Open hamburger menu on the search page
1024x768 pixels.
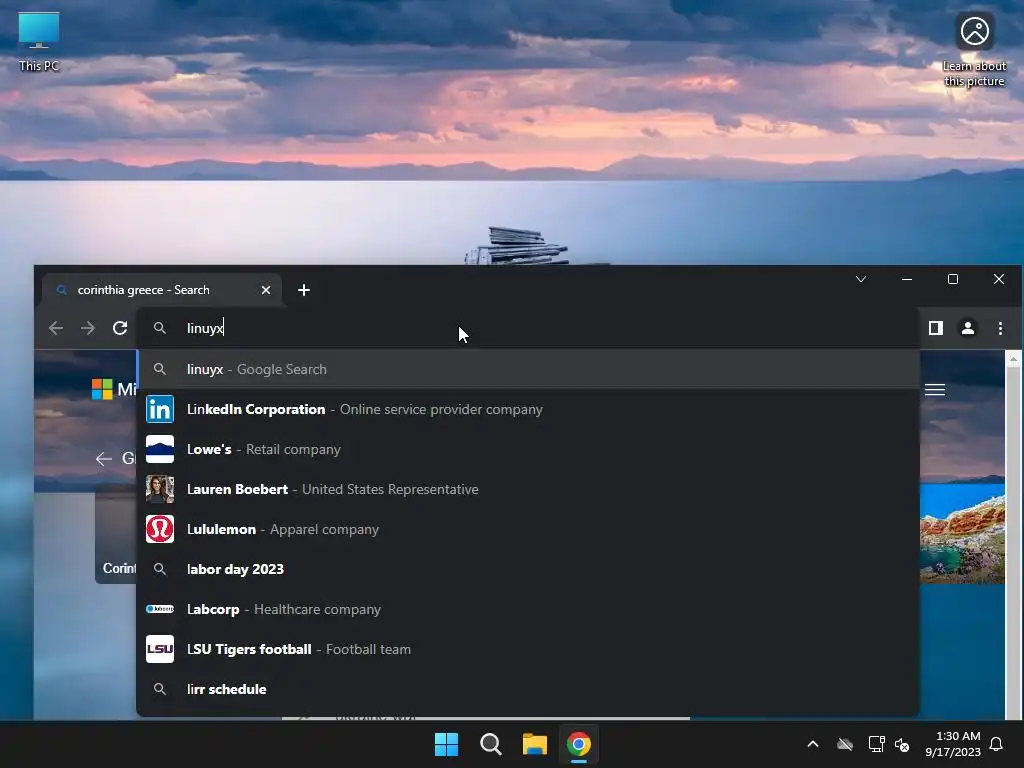tap(935, 390)
